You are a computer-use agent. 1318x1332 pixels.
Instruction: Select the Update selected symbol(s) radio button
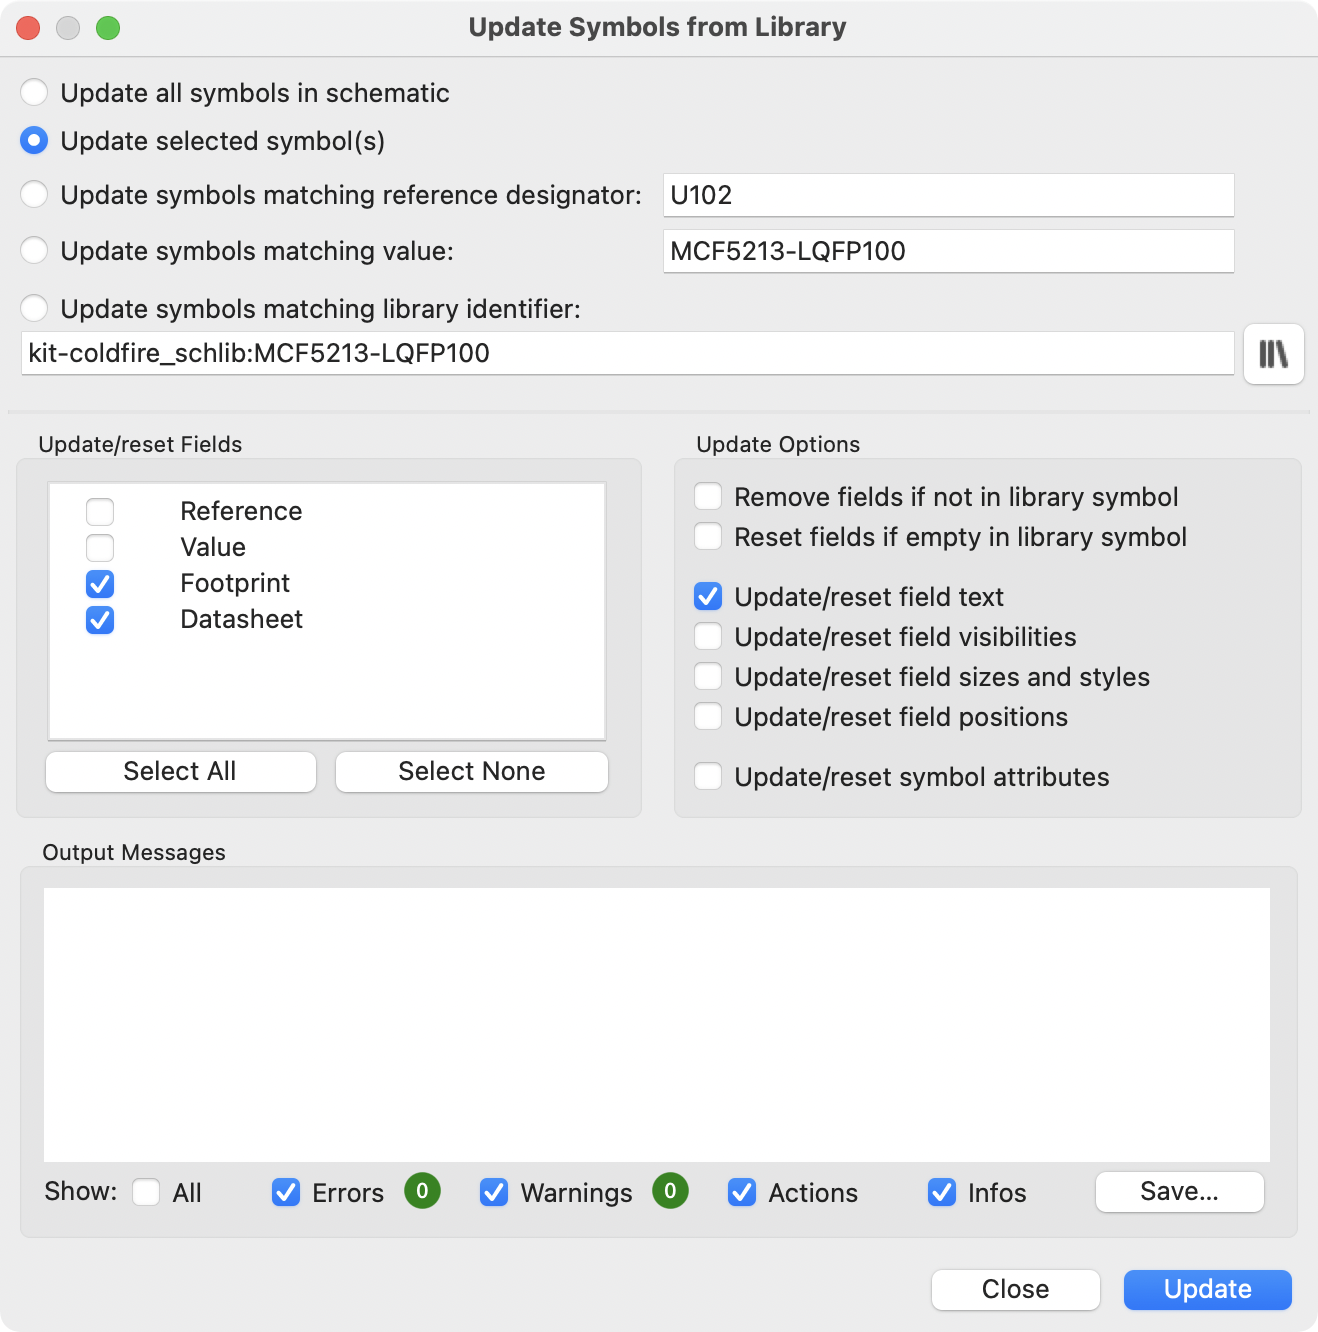coord(34,141)
